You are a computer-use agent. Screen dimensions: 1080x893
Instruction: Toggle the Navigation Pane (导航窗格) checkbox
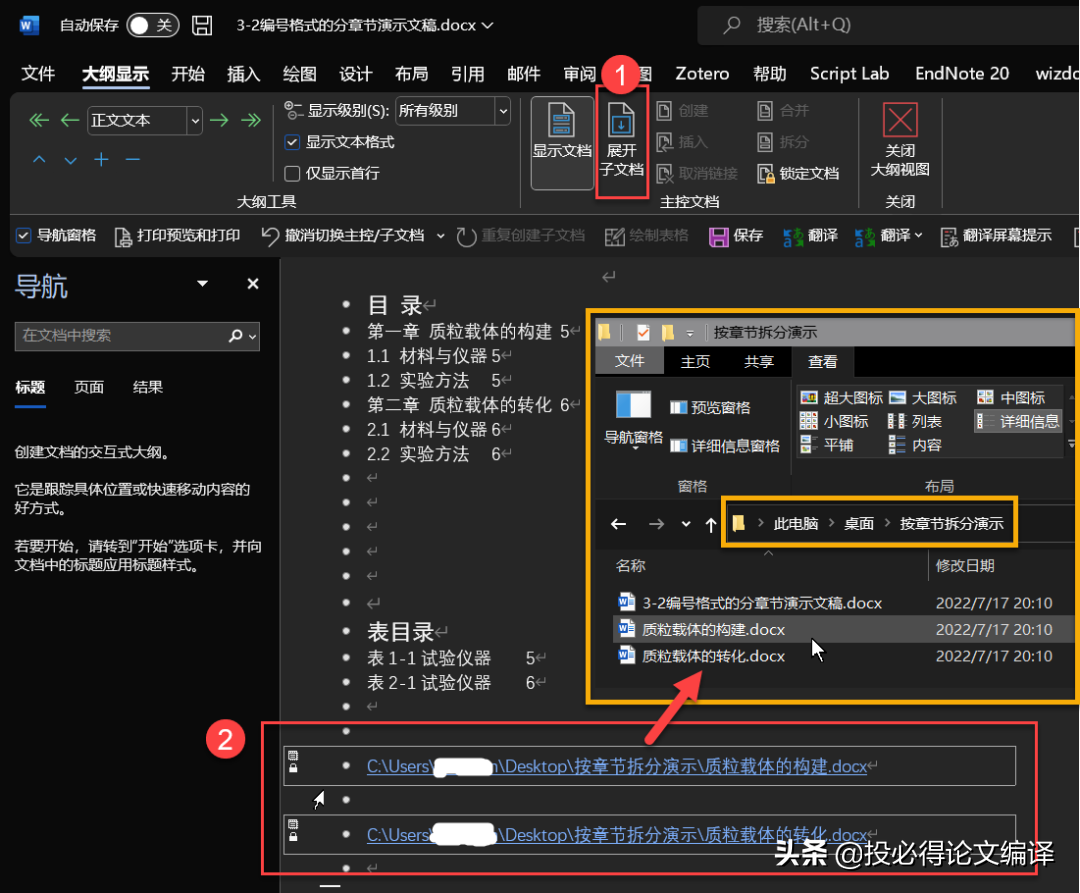pyautogui.click(x=24, y=236)
